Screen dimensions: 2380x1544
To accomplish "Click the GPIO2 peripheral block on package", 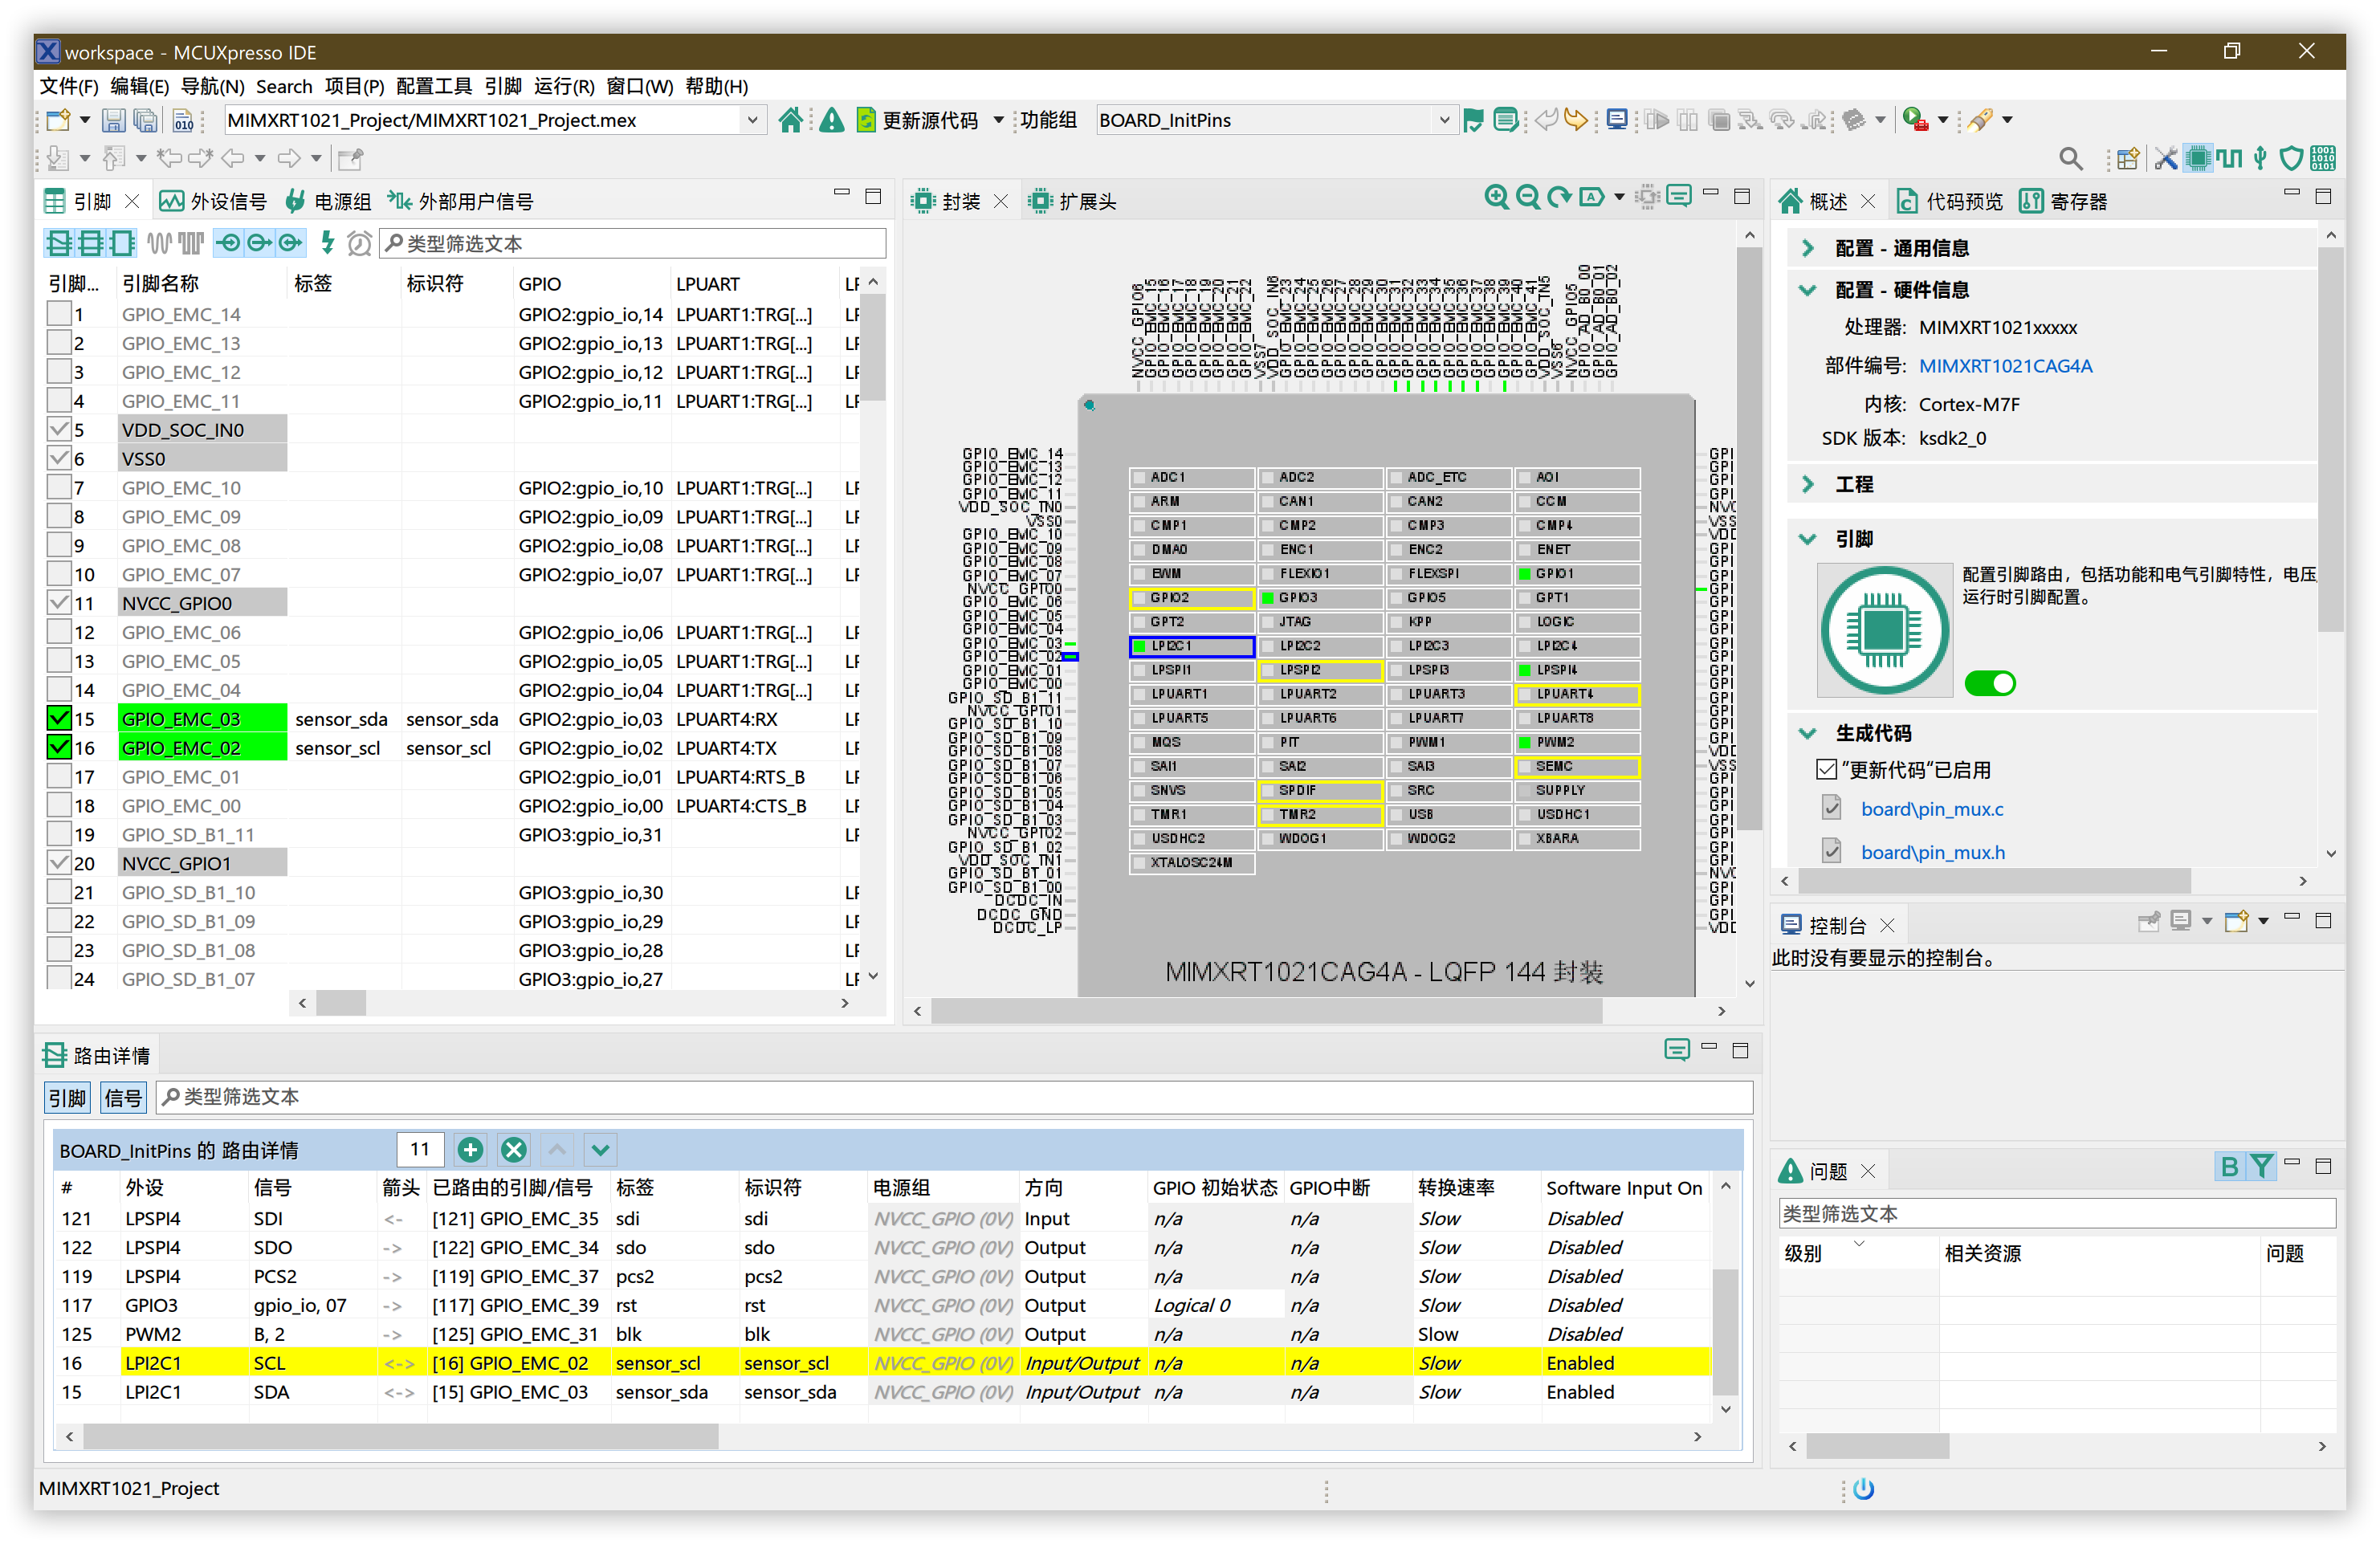I will (x=1191, y=598).
